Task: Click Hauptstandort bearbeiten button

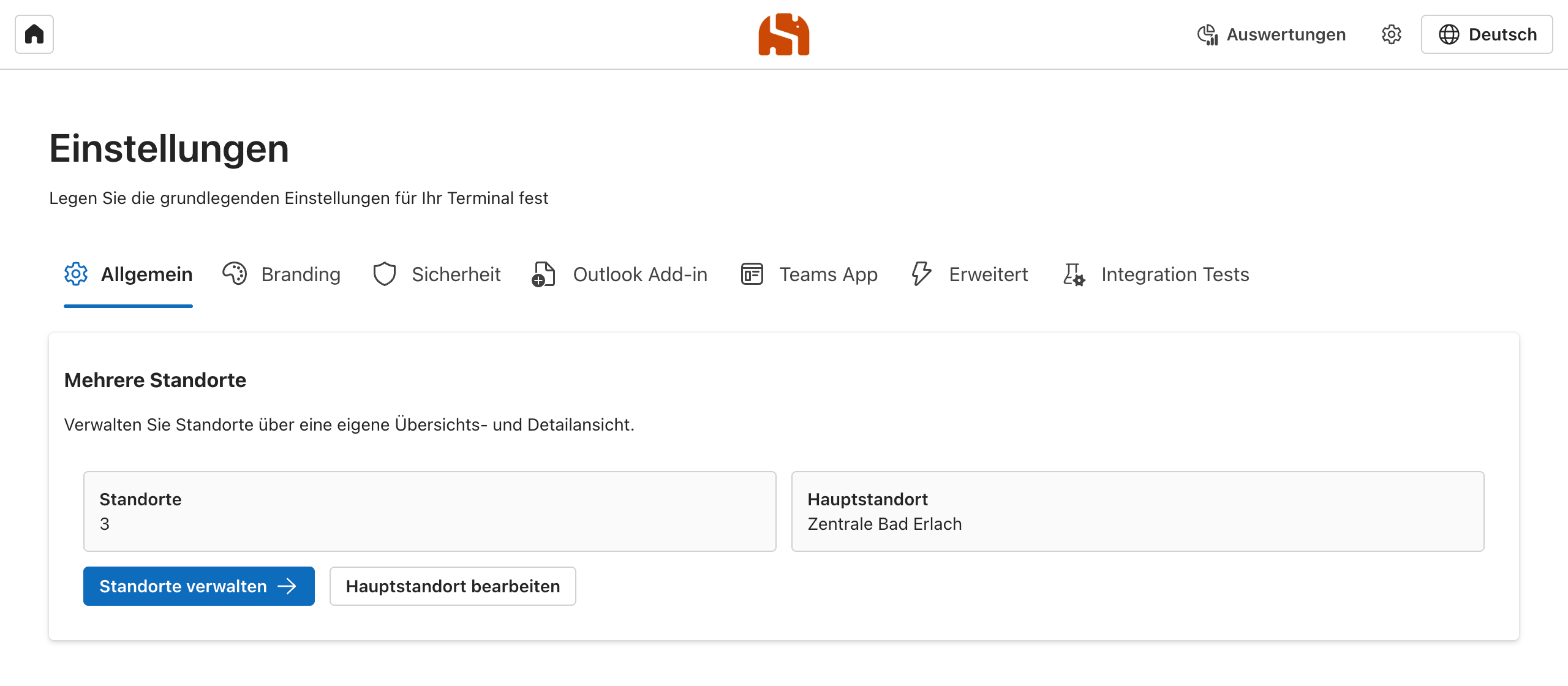Action: point(453,586)
